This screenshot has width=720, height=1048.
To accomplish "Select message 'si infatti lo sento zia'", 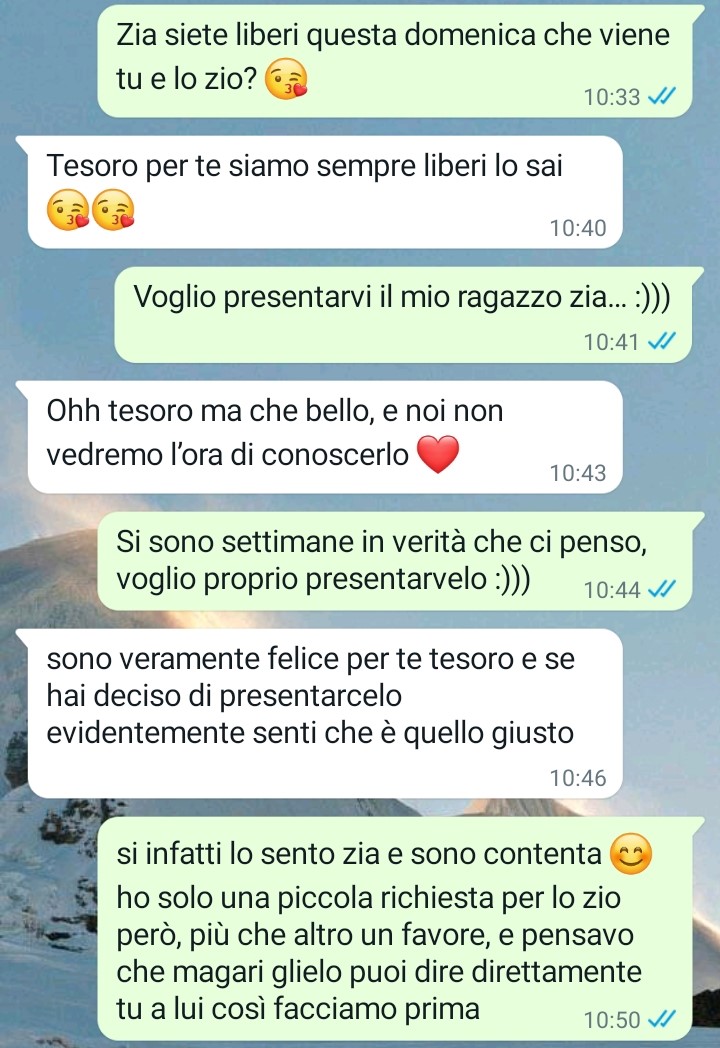I will pyautogui.click(x=395, y=928).
